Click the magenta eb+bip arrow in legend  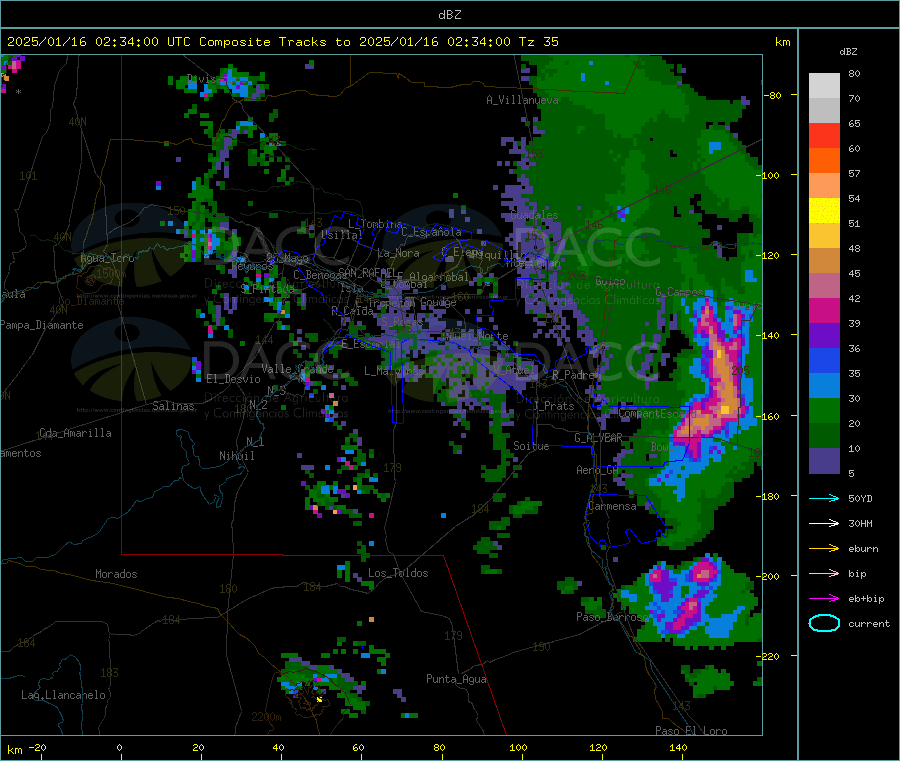coord(824,599)
